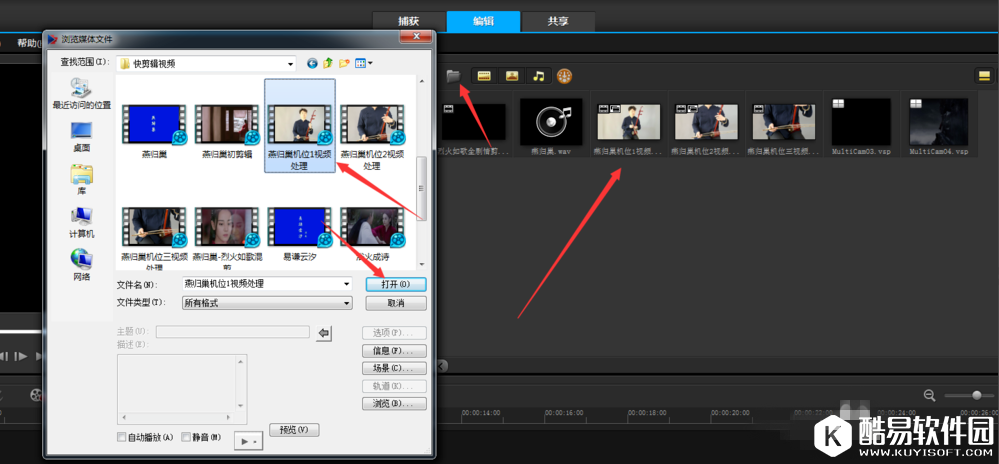The width and height of the screenshot is (999, 464).
Task: Click the 取消 cancel button
Action: 395,303
